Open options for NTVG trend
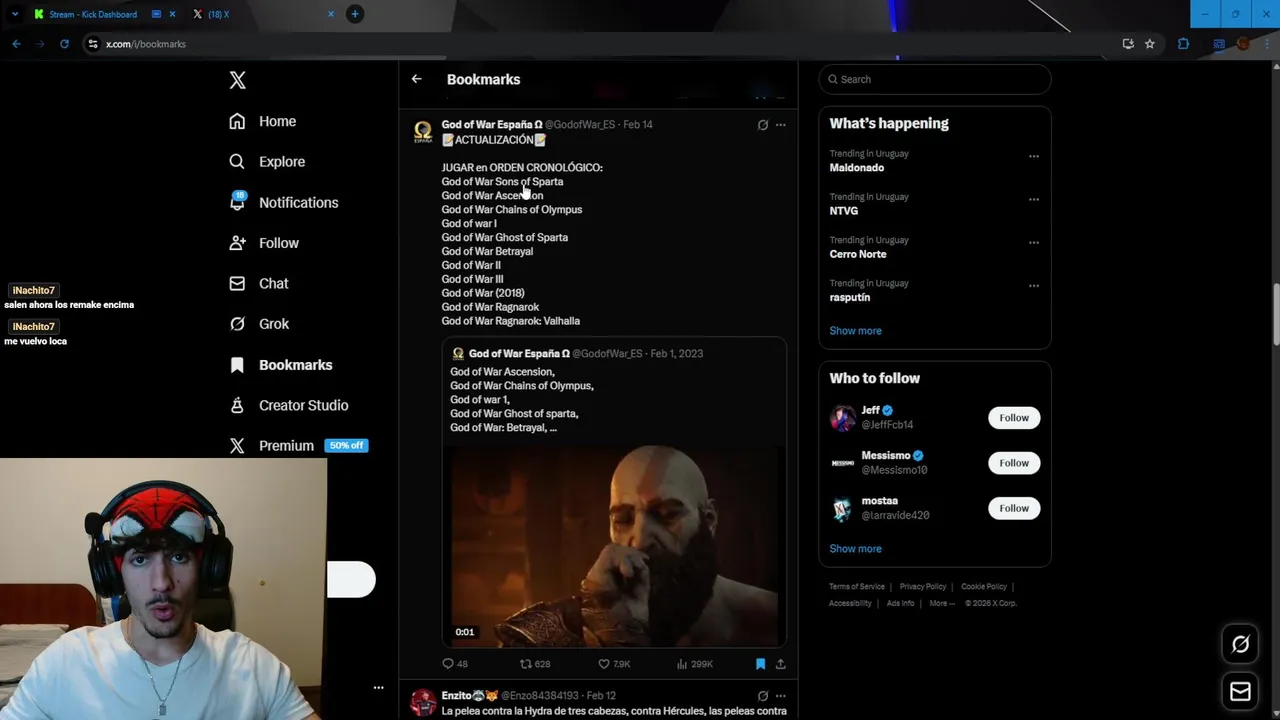This screenshot has height=720, width=1280. click(x=1034, y=199)
